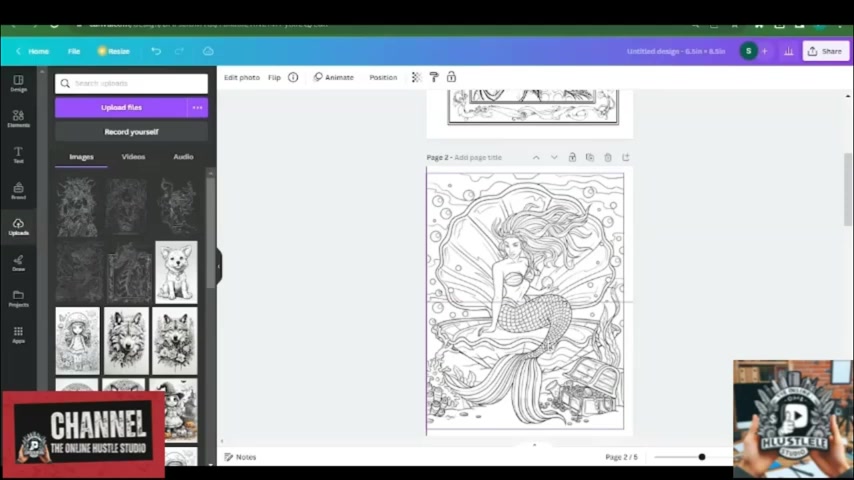854x480 pixels.
Task: Click the plus icon to add collaborators
Action: pos(765,51)
